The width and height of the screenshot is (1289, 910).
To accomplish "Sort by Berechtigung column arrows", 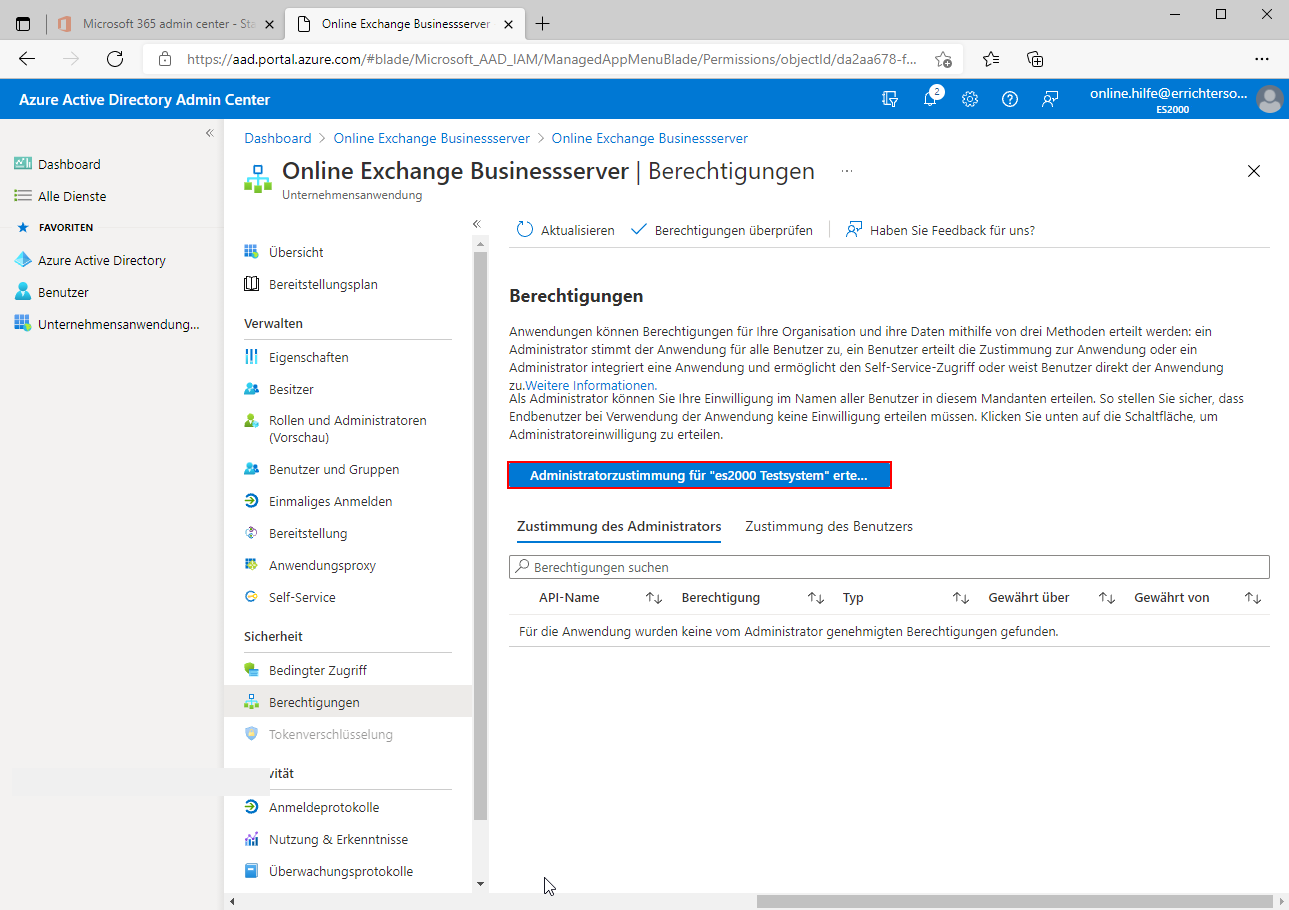I will [816, 598].
